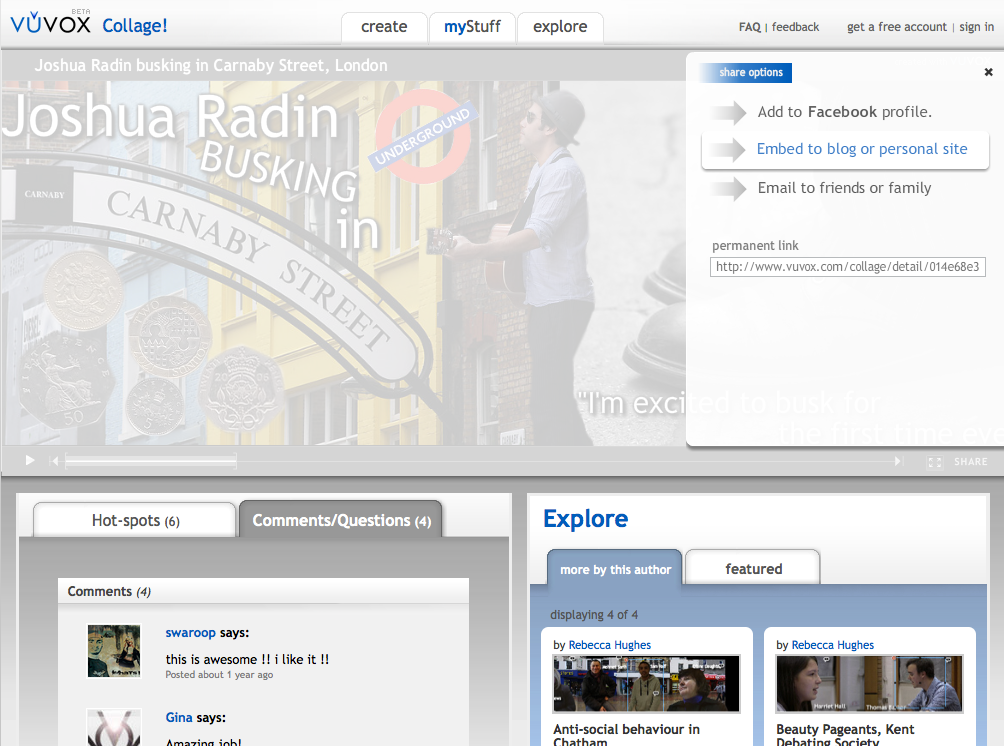Select Embed to blog or personal site

[x=862, y=149]
